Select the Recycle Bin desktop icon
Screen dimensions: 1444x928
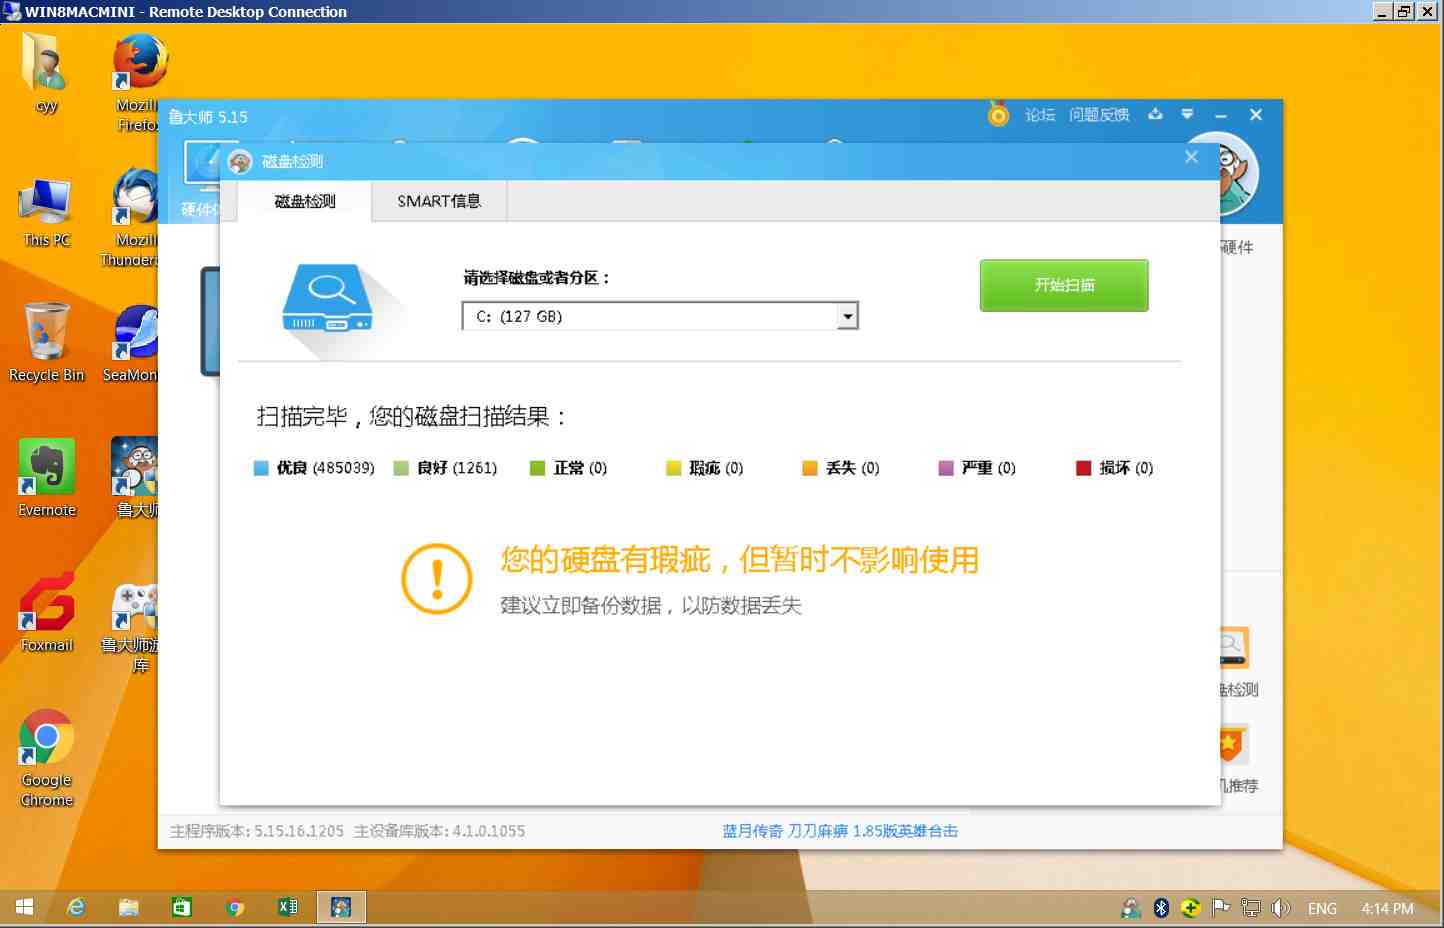pos(46,342)
